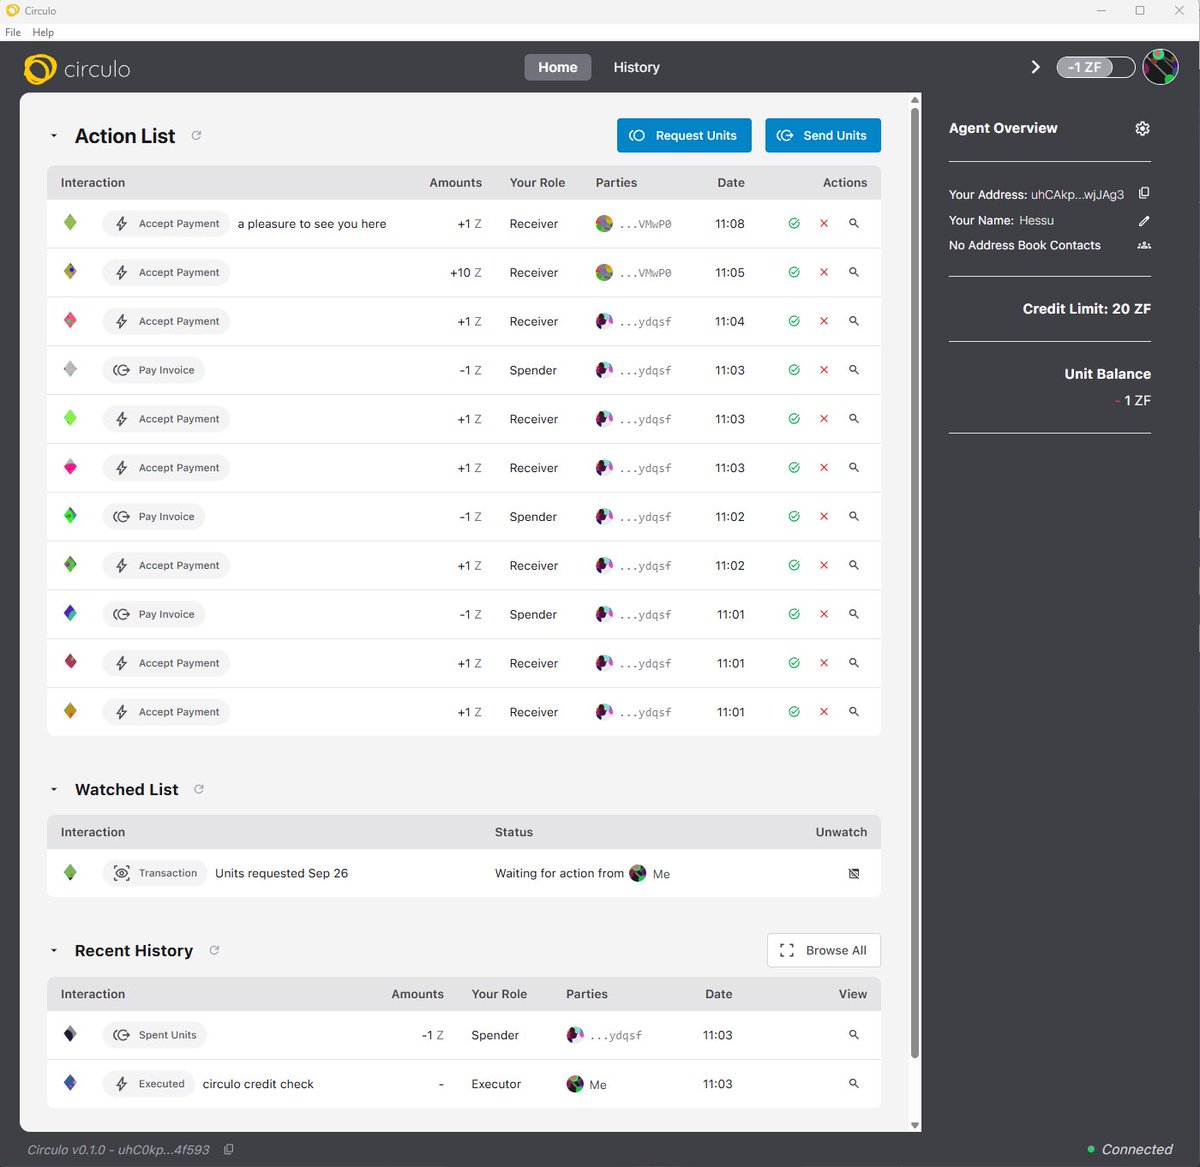This screenshot has height=1167, width=1200.
Task: Edit your name using the pencil icon
Action: (1144, 220)
